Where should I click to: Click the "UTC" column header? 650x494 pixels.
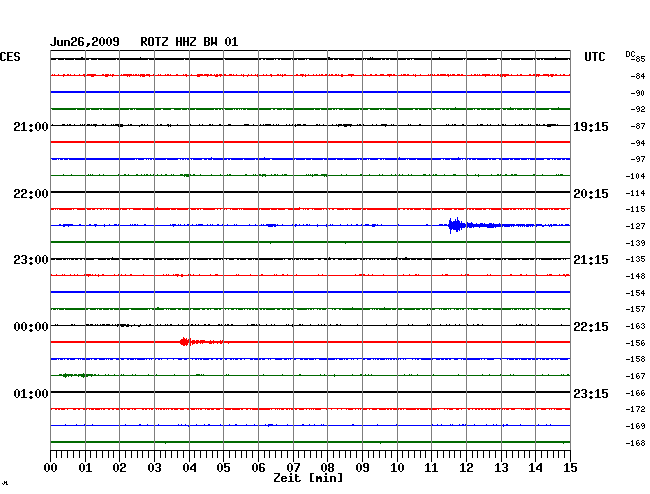click(594, 57)
